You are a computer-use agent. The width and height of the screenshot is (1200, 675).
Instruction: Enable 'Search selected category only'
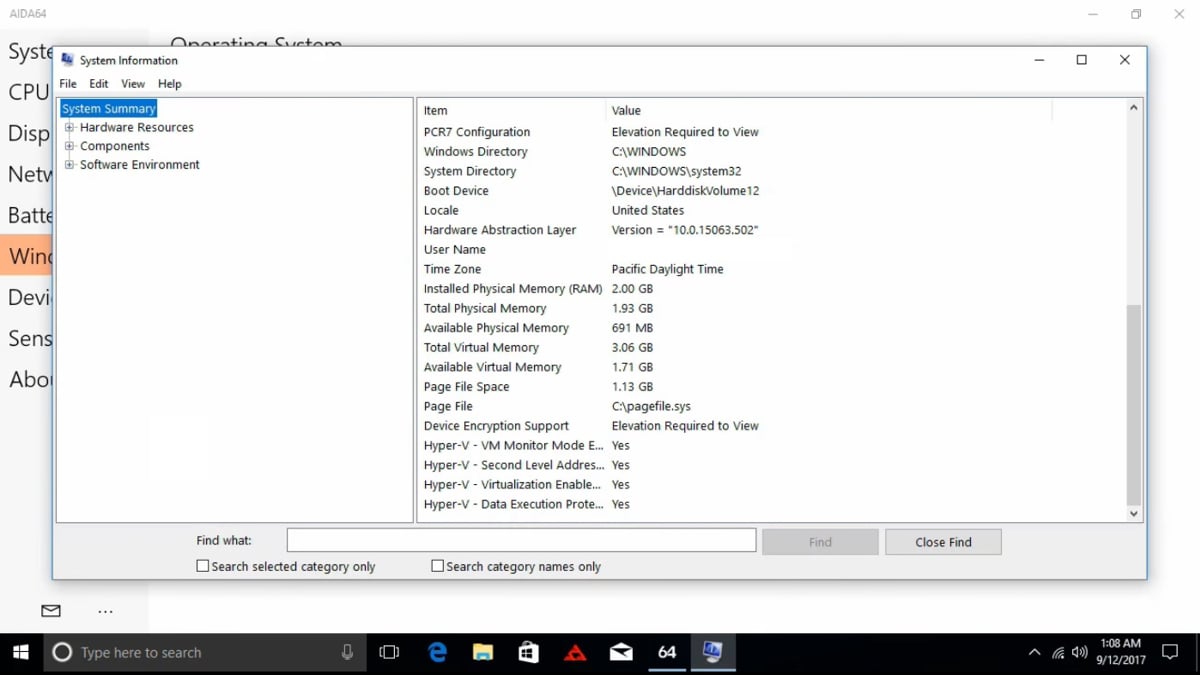203,566
